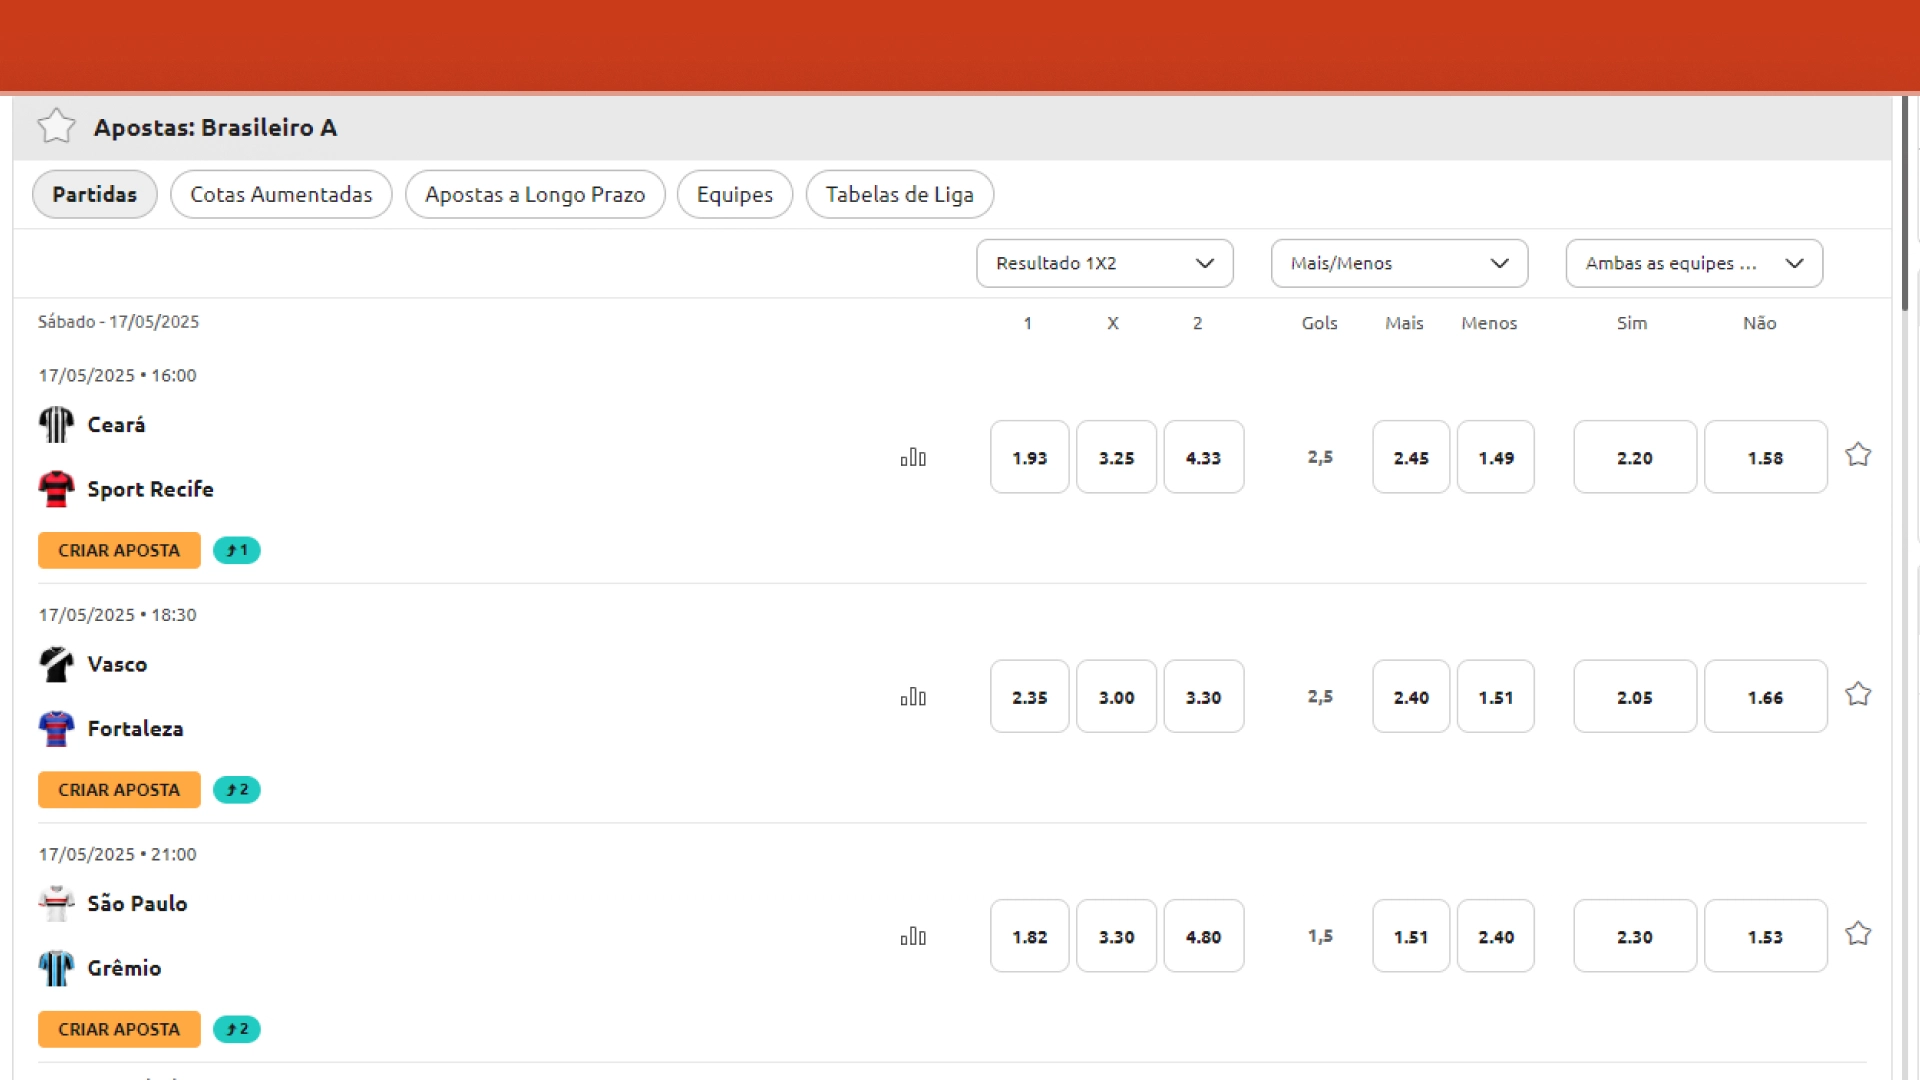
Task: Select Sim at 2.05 for Vasco match
Action: (1635, 697)
